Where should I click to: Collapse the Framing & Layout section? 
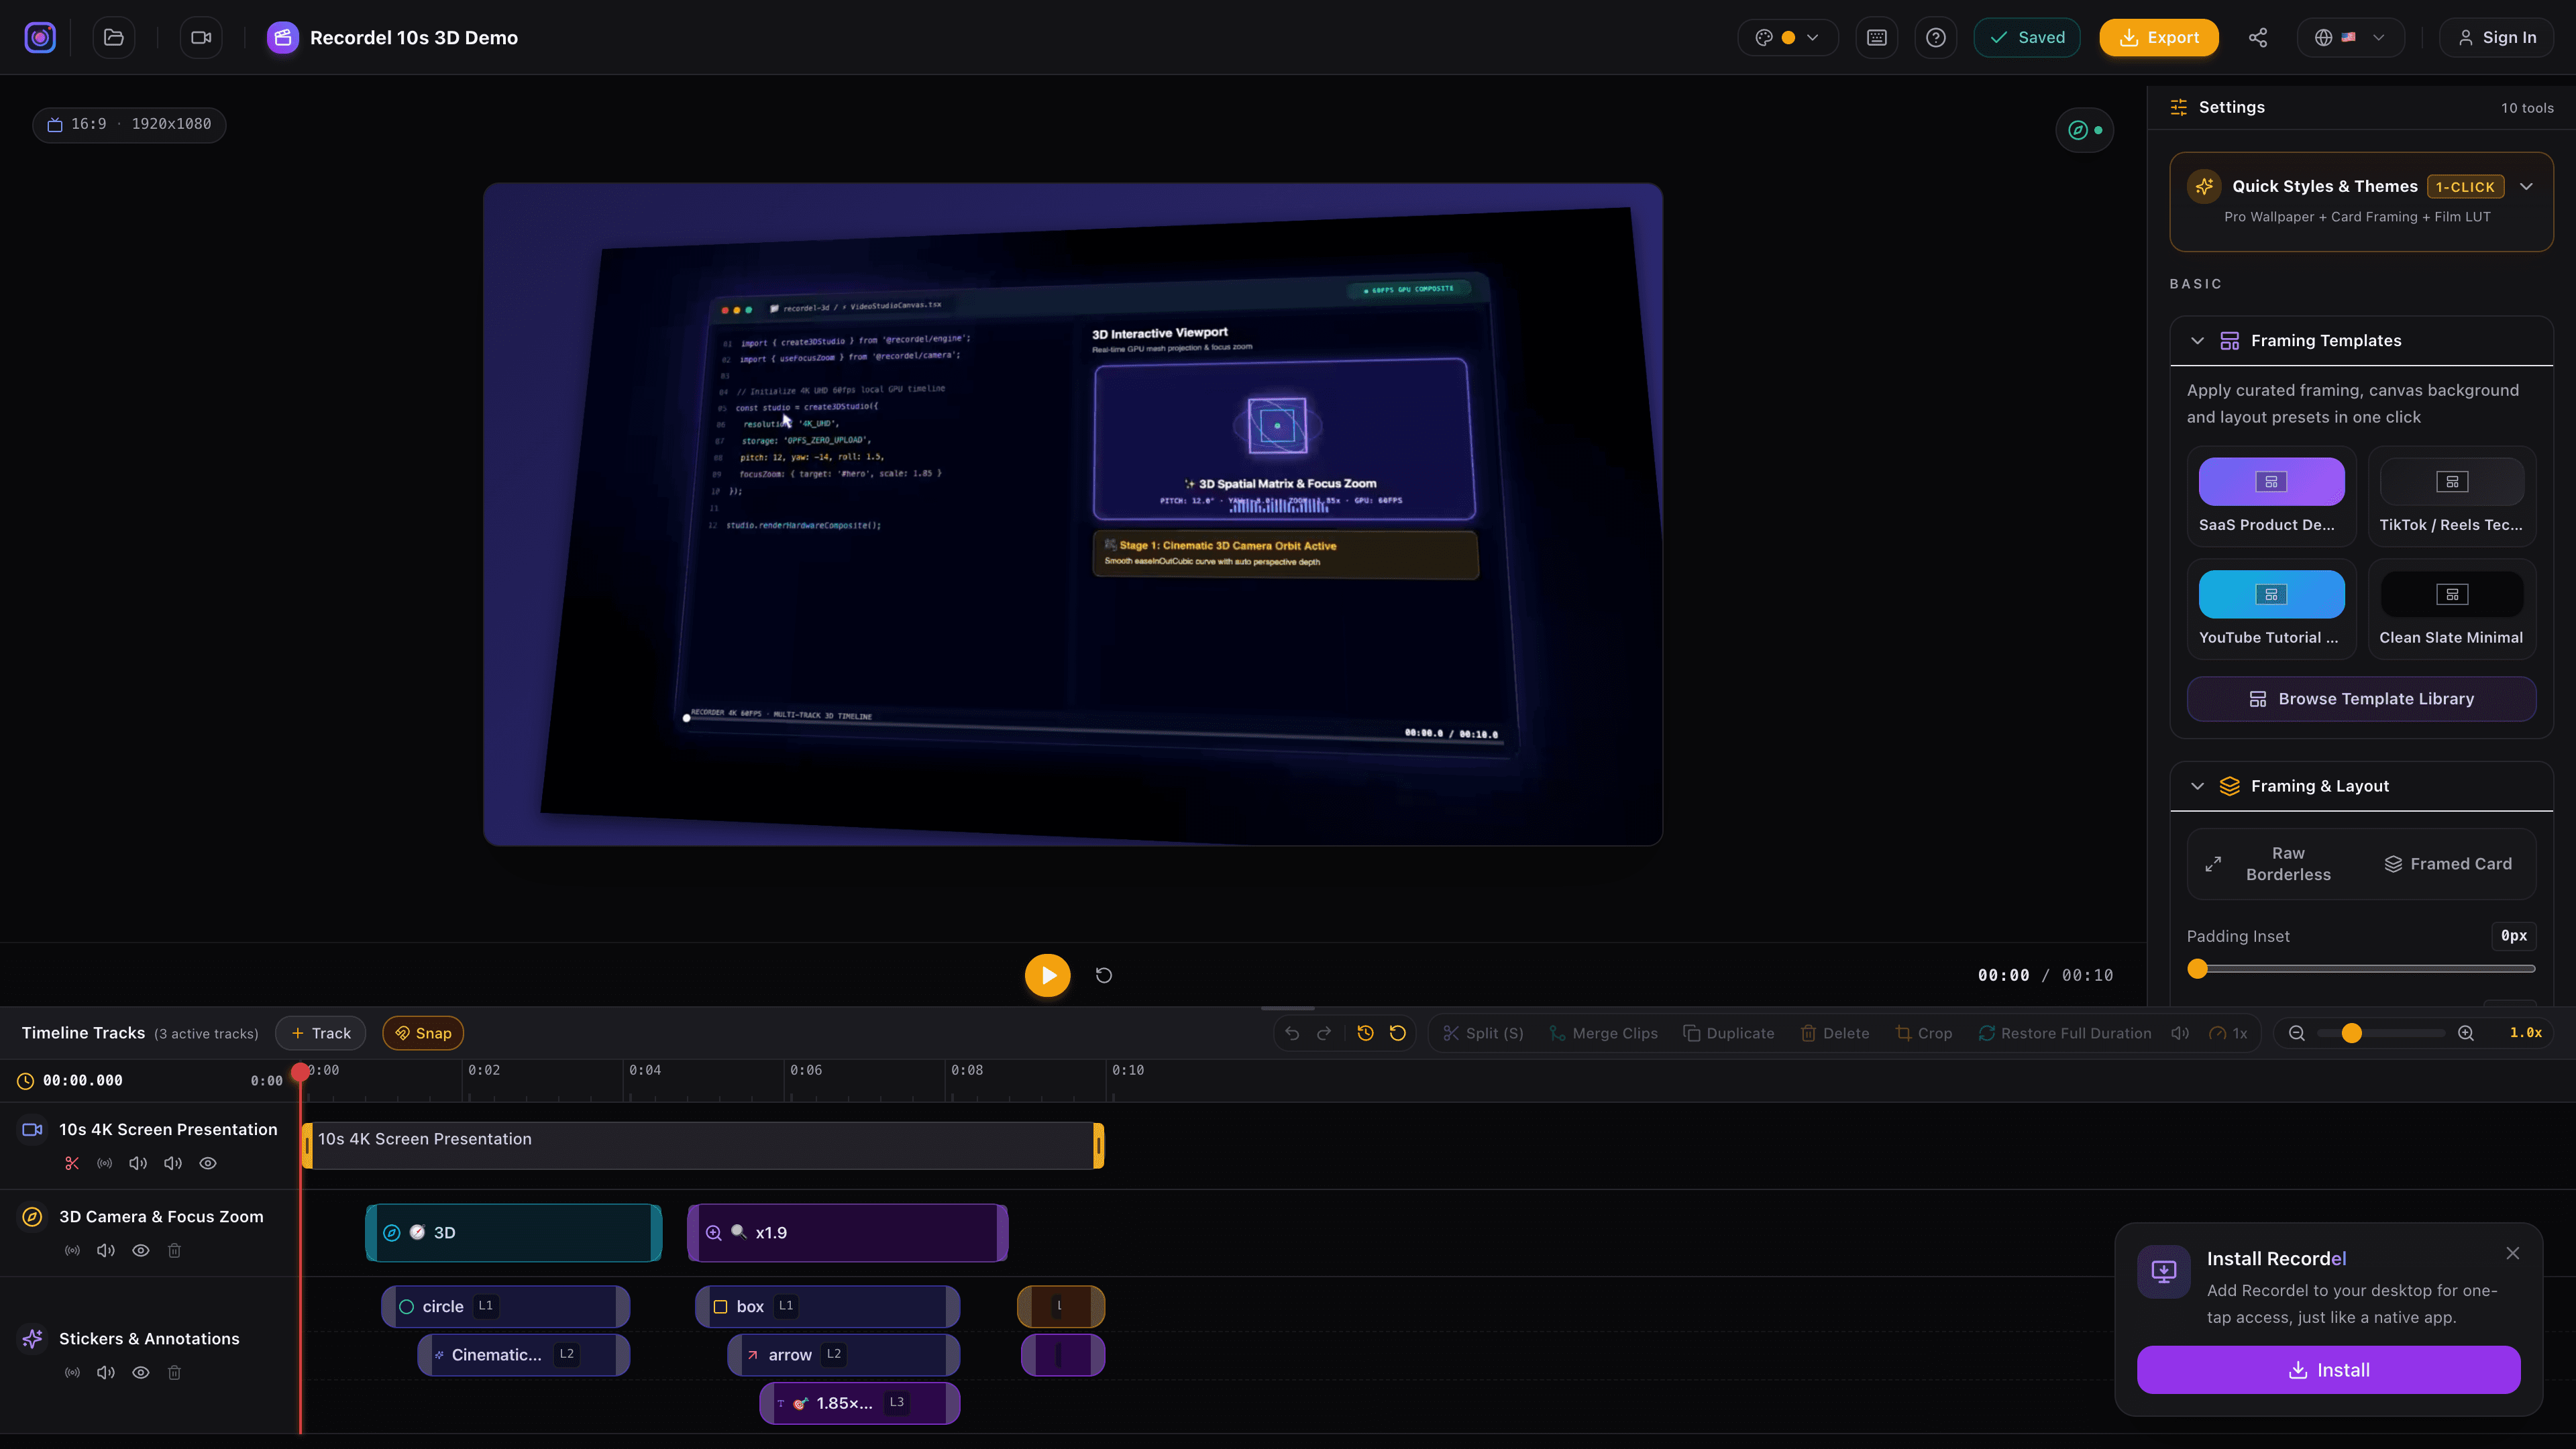pyautogui.click(x=2197, y=786)
